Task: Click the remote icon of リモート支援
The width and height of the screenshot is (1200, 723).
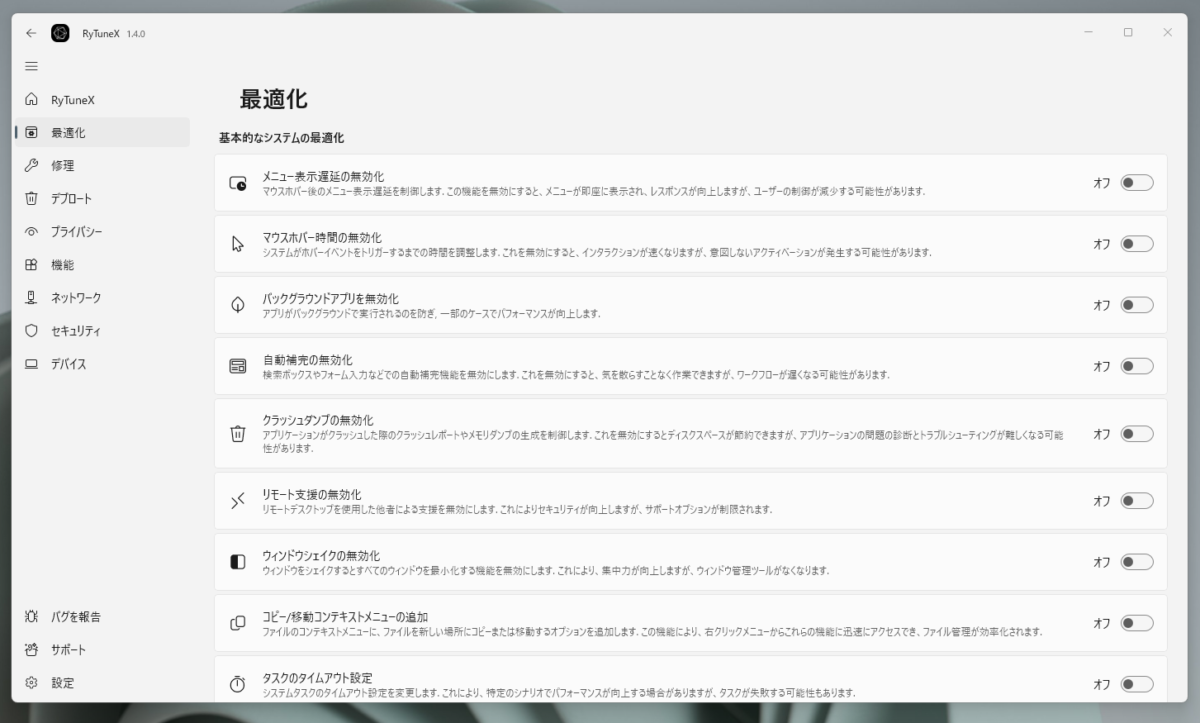Action: 238,501
